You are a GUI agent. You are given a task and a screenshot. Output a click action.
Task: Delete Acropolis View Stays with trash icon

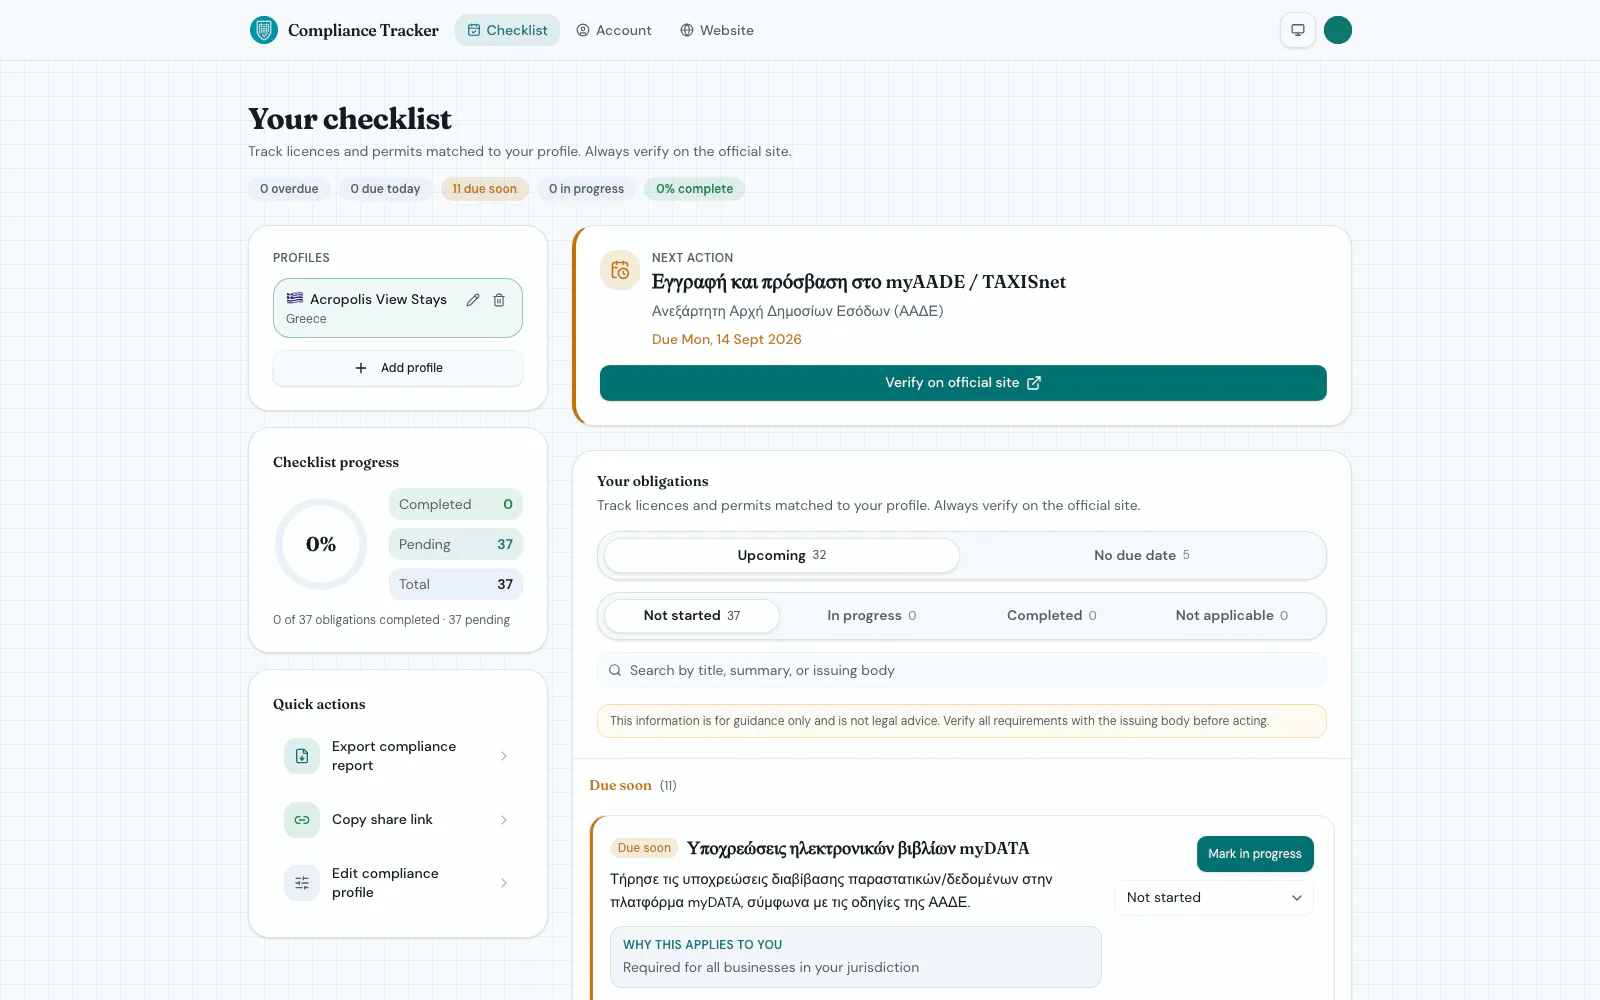(x=499, y=300)
